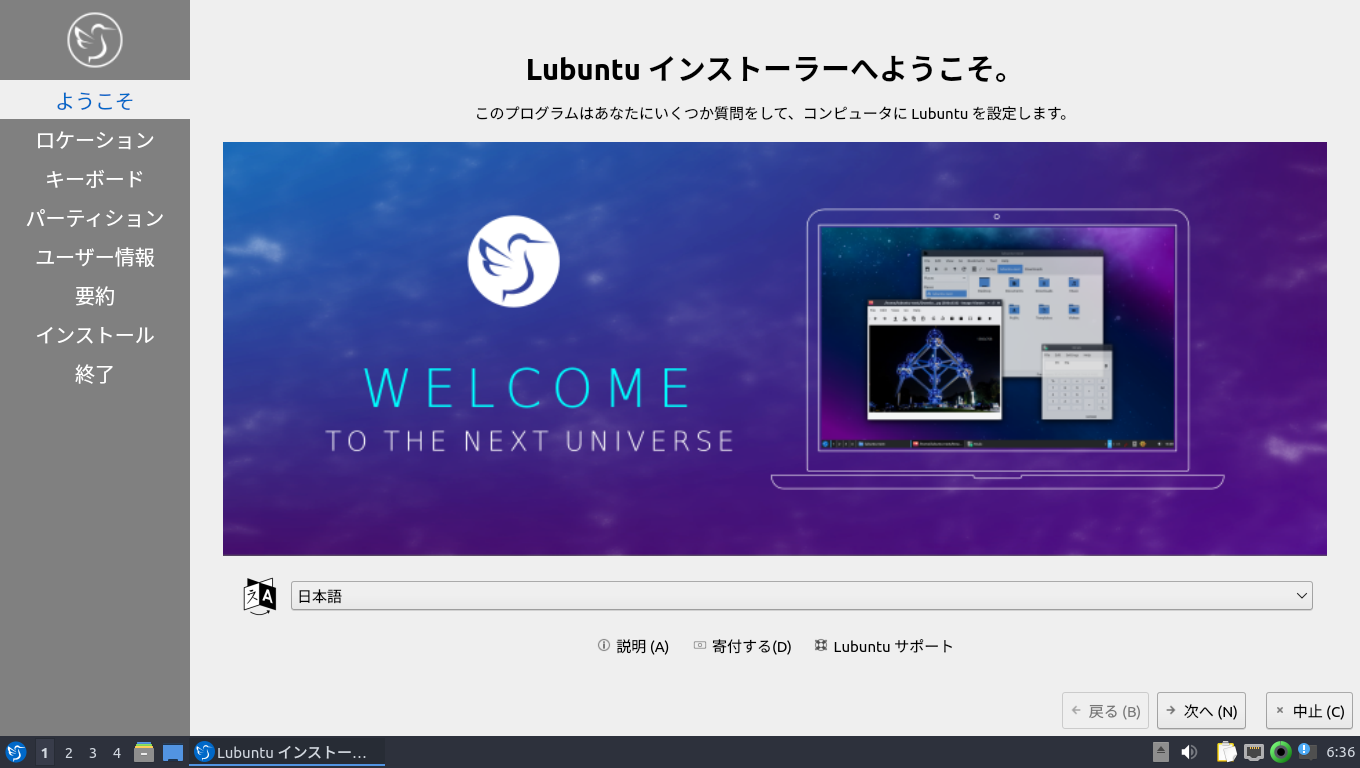Switch to virtual desktop 1
Image resolution: width=1360 pixels, height=768 pixels.
point(44,752)
